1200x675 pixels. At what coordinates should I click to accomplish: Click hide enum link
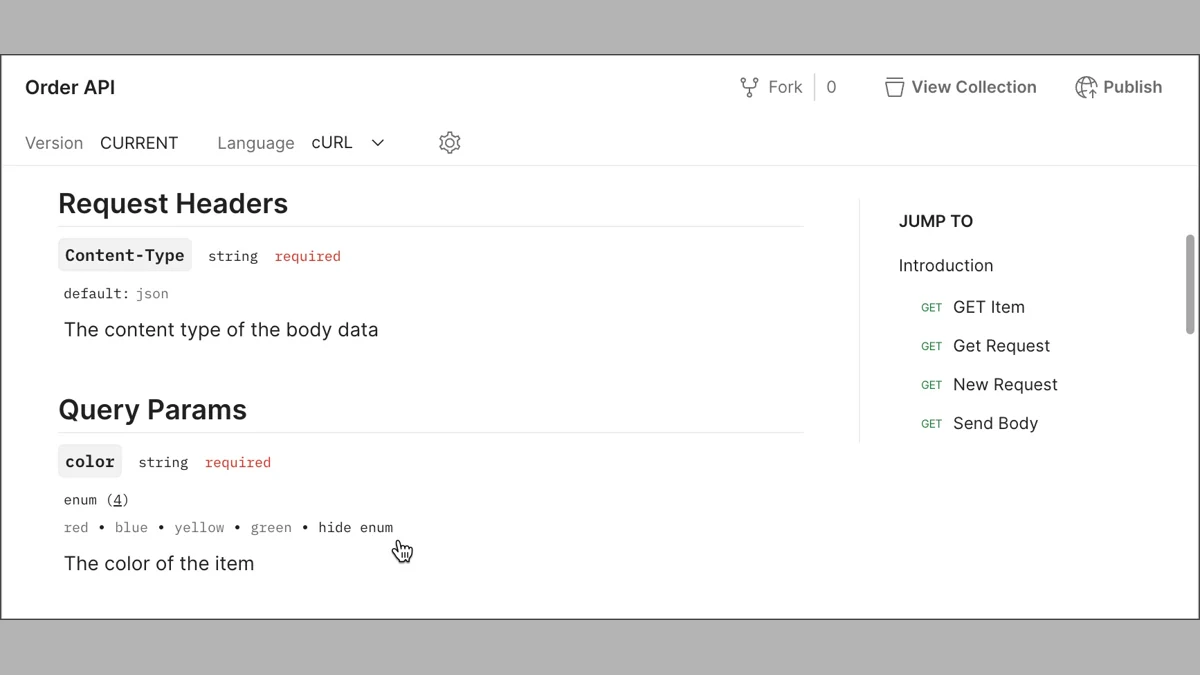[355, 528]
